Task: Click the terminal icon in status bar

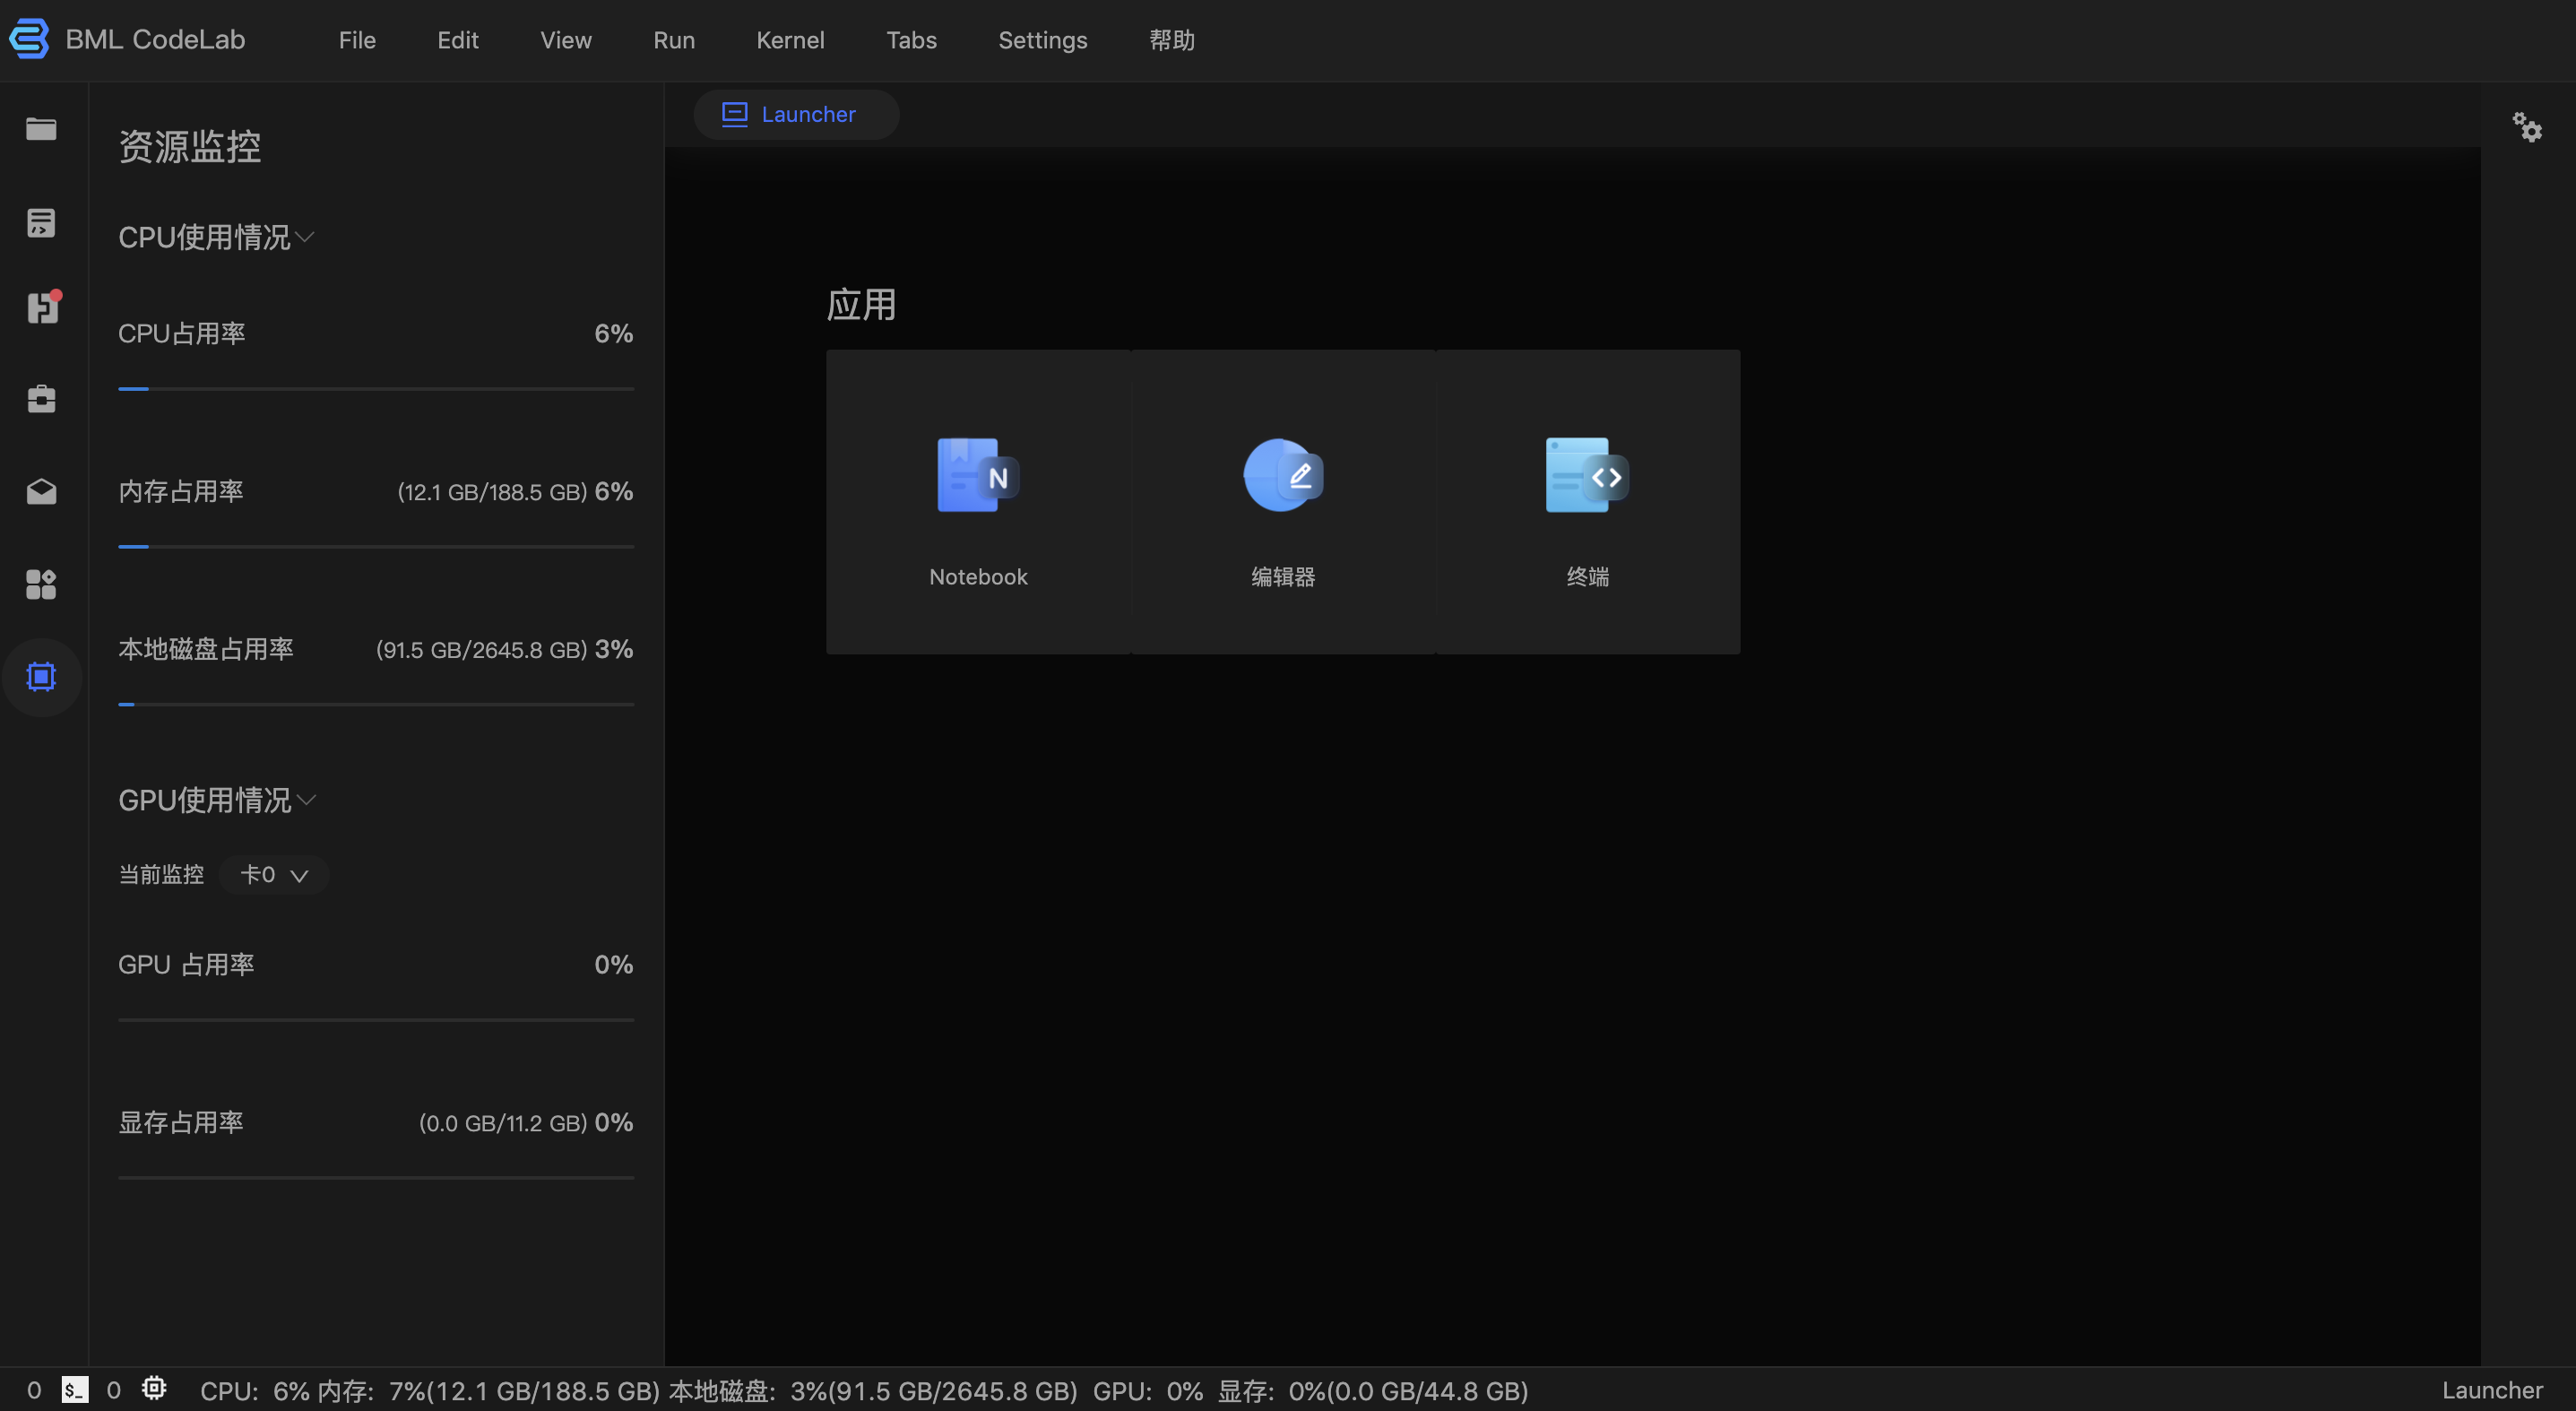Action: coord(75,1389)
